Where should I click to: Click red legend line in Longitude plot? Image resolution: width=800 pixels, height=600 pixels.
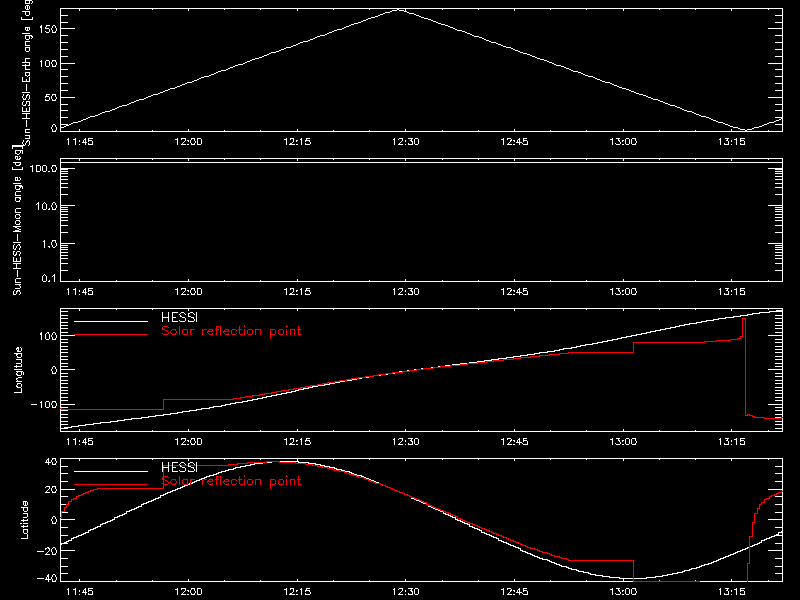point(111,335)
